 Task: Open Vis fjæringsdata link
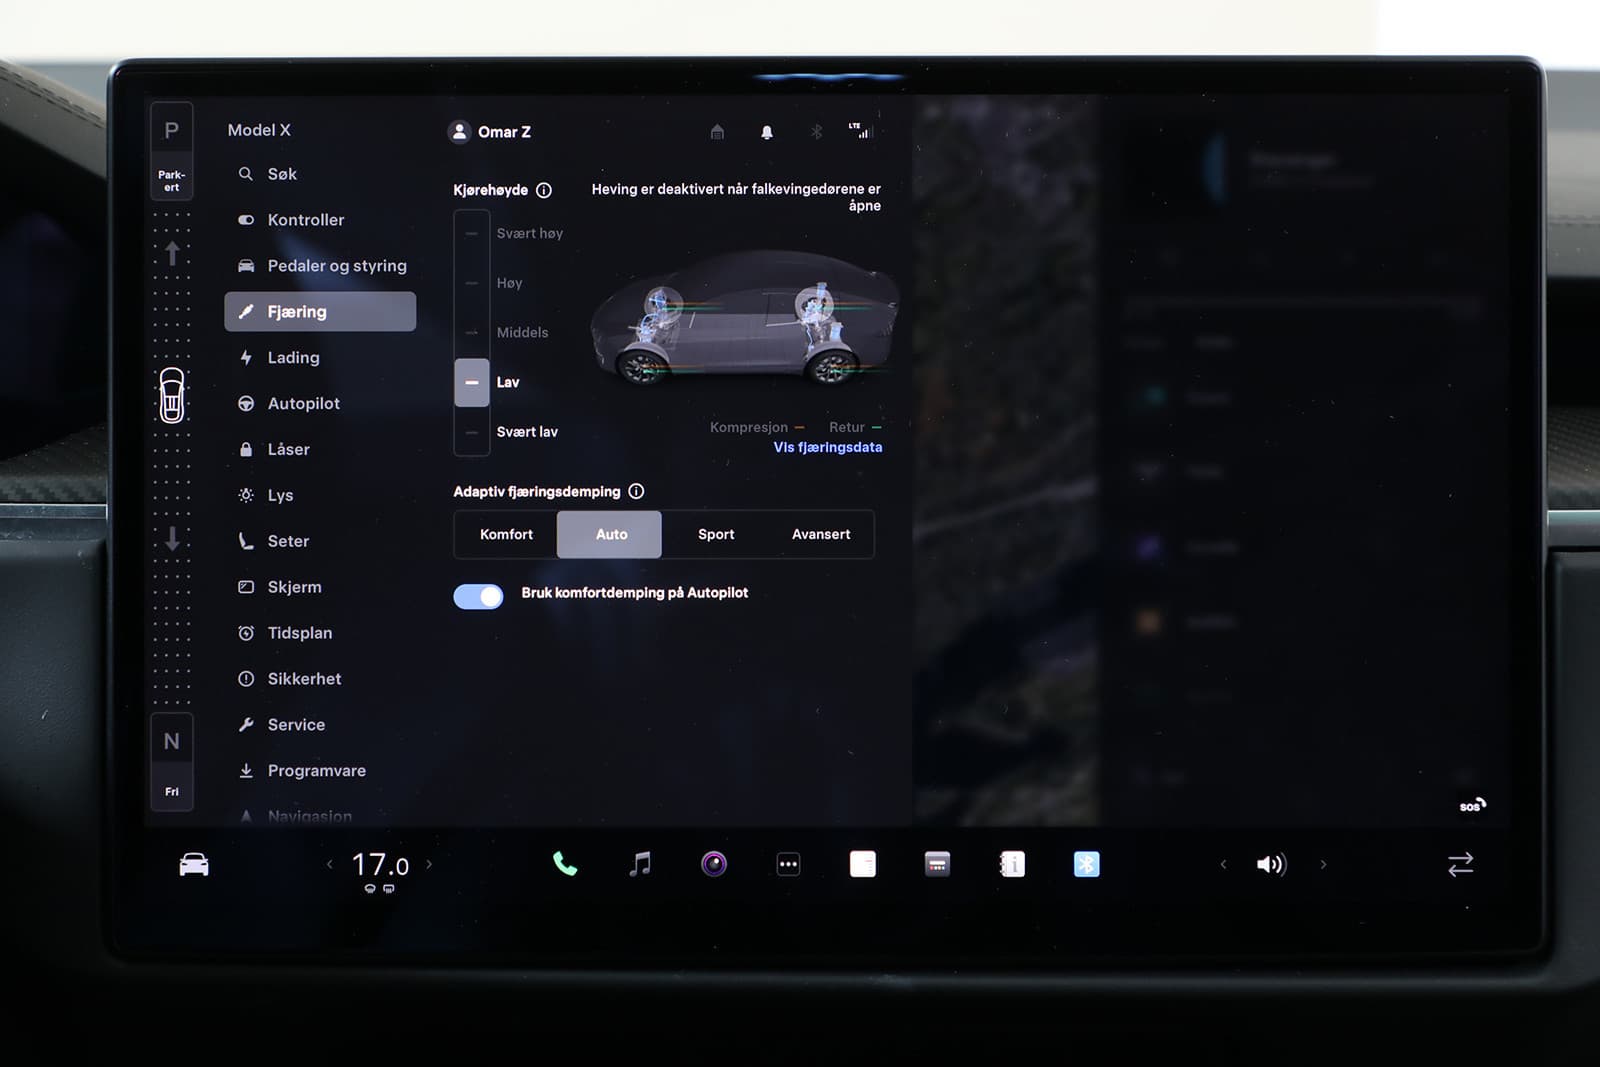tap(828, 447)
